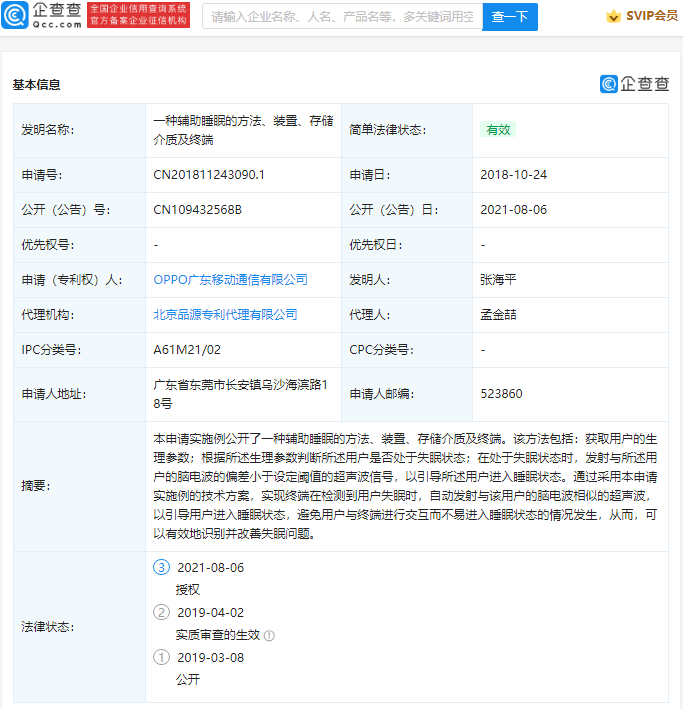Click the 有效 legal status badge
The image size is (683, 709).
click(498, 130)
